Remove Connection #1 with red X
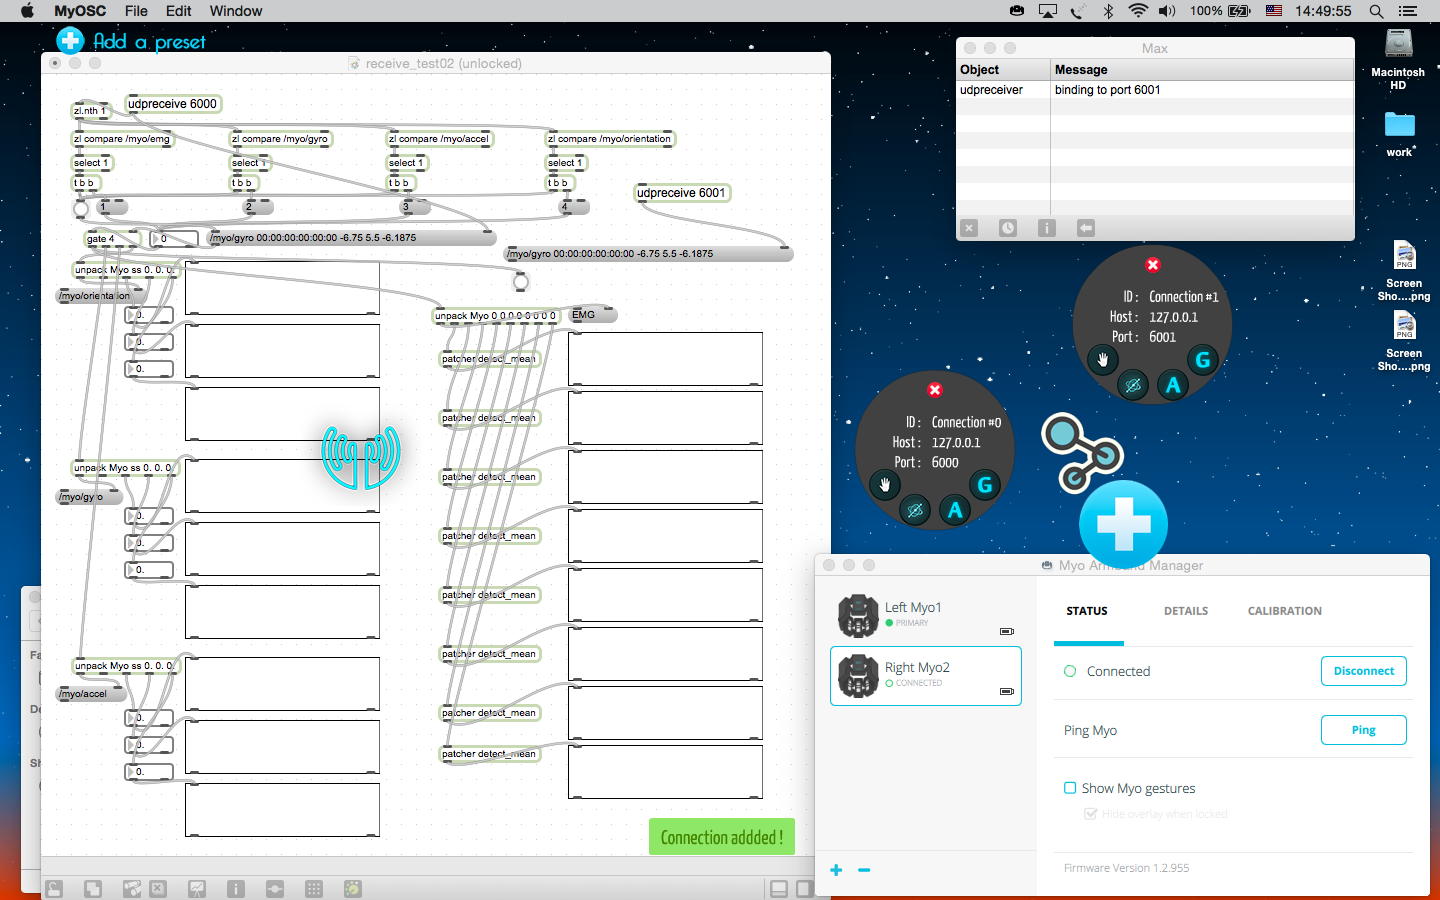Image resolution: width=1440 pixels, height=900 pixels. pos(1153,265)
